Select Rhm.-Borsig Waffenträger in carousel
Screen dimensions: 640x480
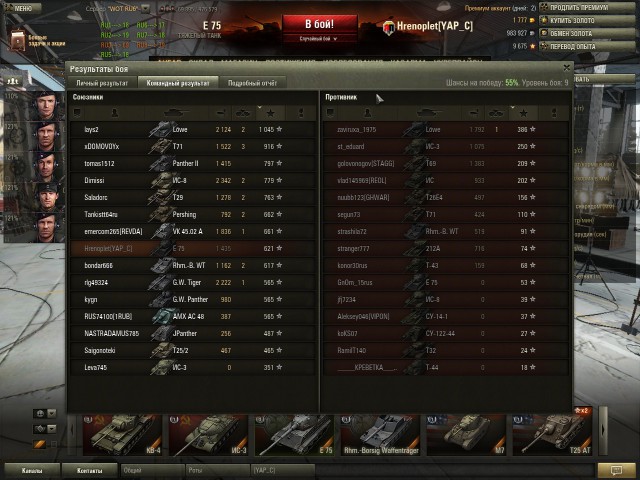[380, 435]
